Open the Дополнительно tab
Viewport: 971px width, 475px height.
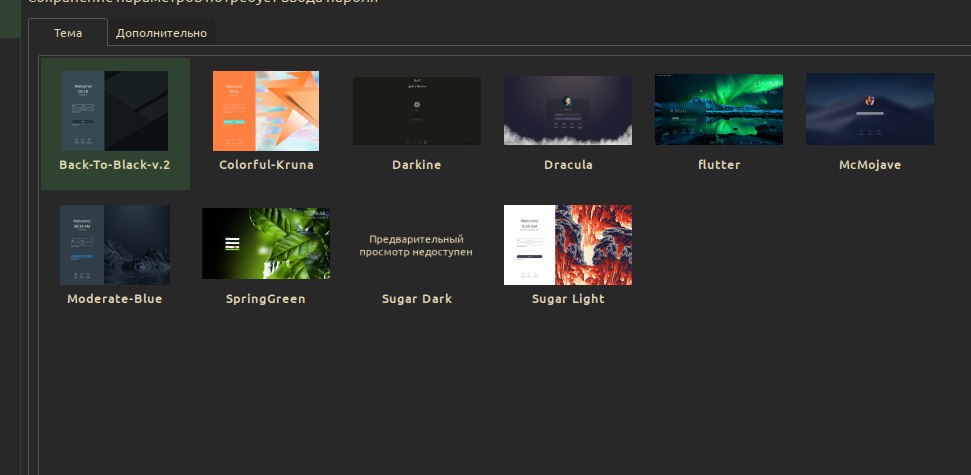coord(161,33)
